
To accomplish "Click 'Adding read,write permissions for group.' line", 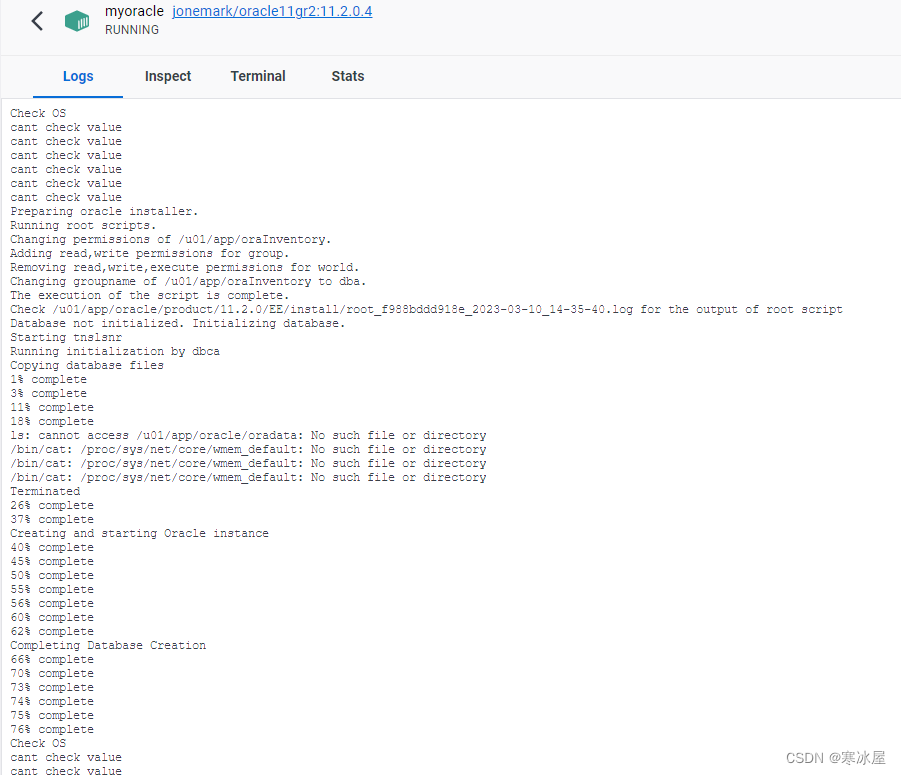I will 149,253.
